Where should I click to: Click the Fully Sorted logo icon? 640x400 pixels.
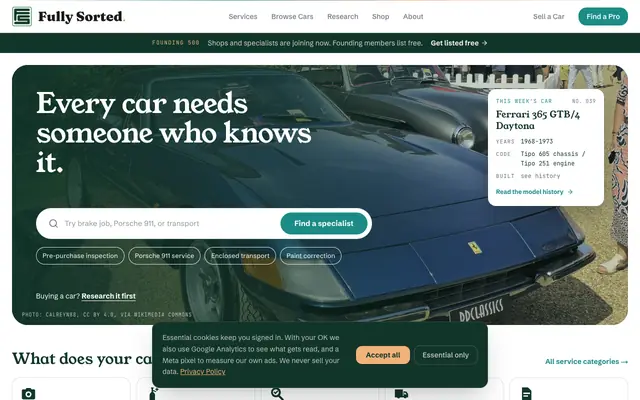tap(22, 16)
